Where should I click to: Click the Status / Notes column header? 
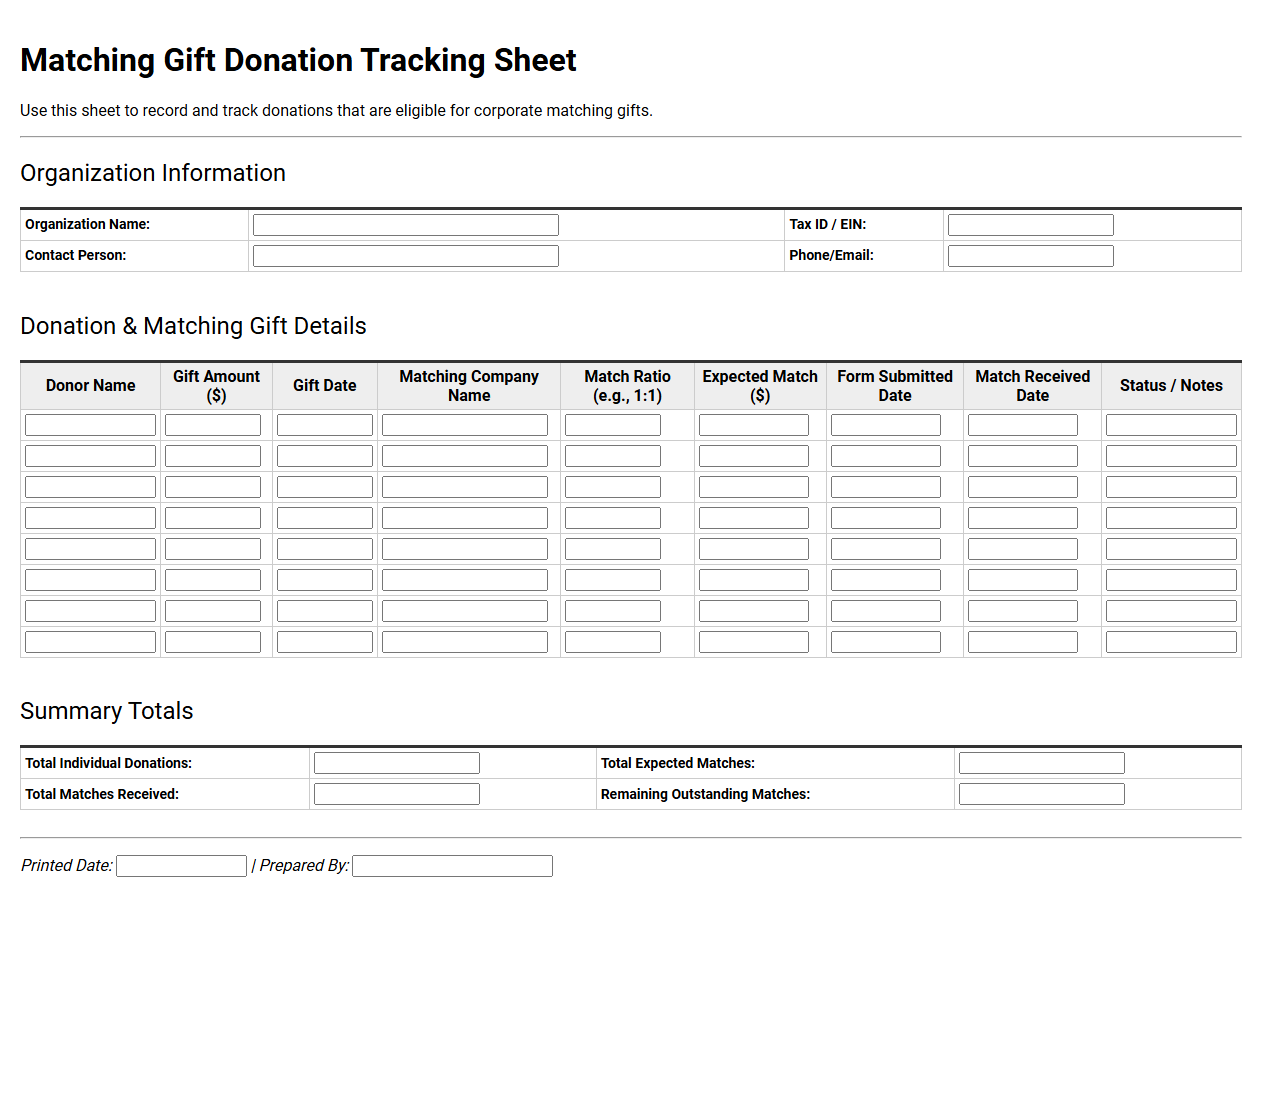1171,386
